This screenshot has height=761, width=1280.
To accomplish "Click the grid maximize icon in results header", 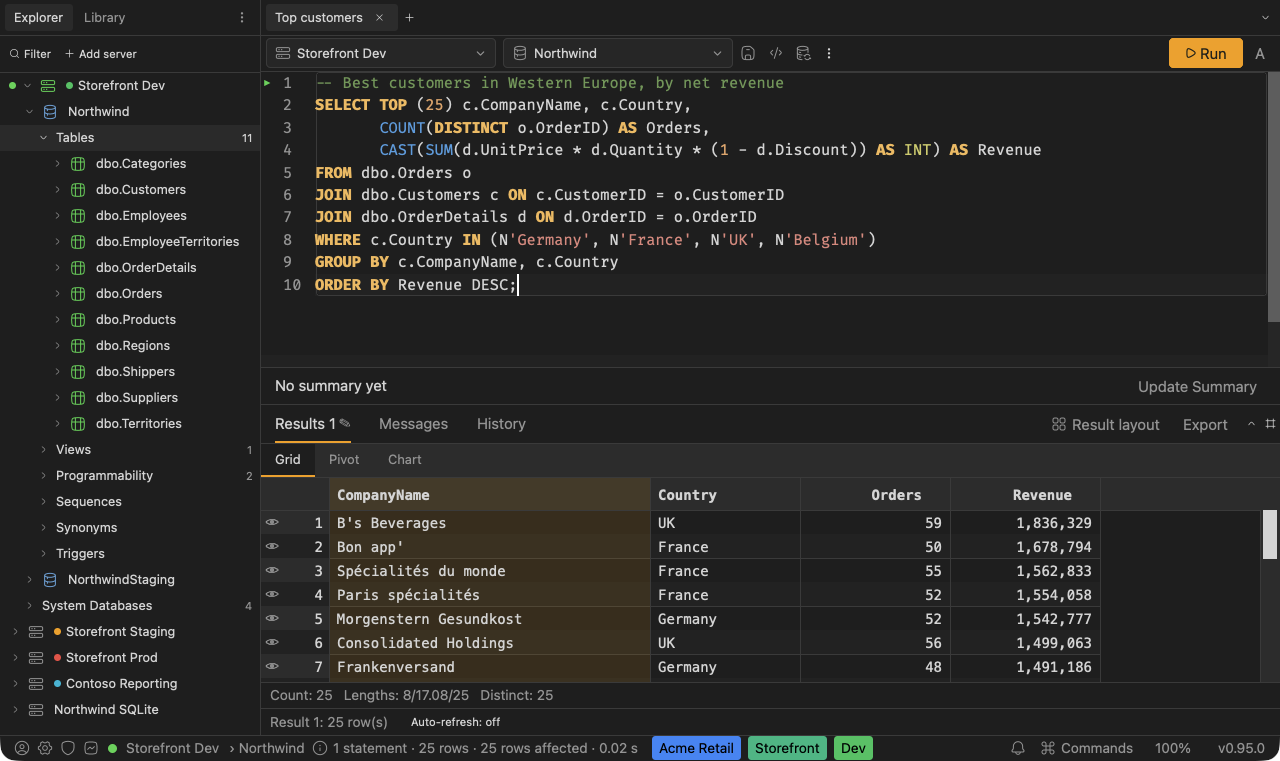I will (x=1271, y=424).
